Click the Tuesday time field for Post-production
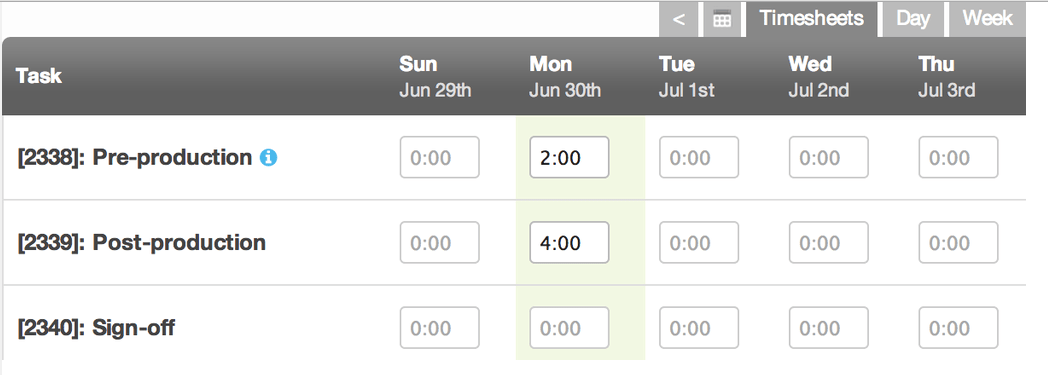Image resolution: width=1048 pixels, height=375 pixels. (699, 242)
